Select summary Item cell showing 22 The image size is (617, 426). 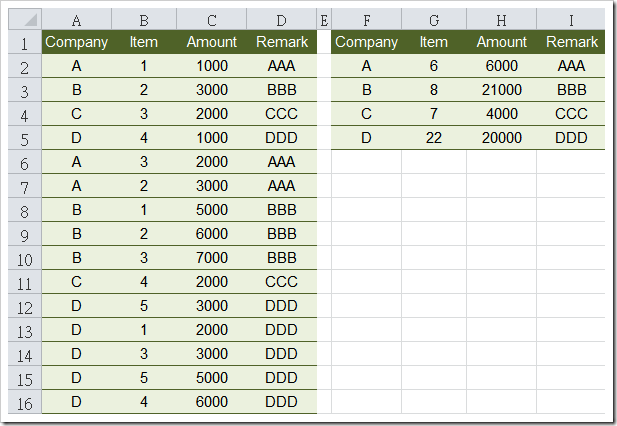click(x=434, y=138)
